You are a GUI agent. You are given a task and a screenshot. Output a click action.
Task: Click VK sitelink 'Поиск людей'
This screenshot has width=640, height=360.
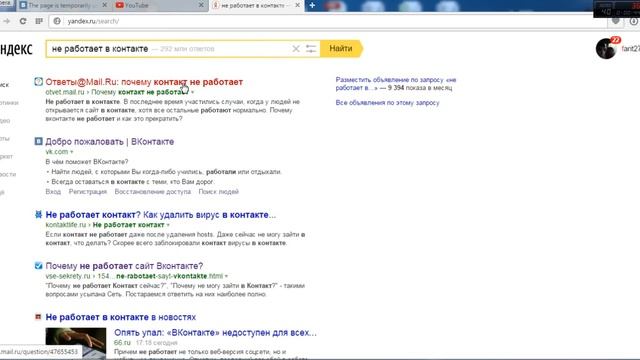pyautogui.click(x=219, y=191)
